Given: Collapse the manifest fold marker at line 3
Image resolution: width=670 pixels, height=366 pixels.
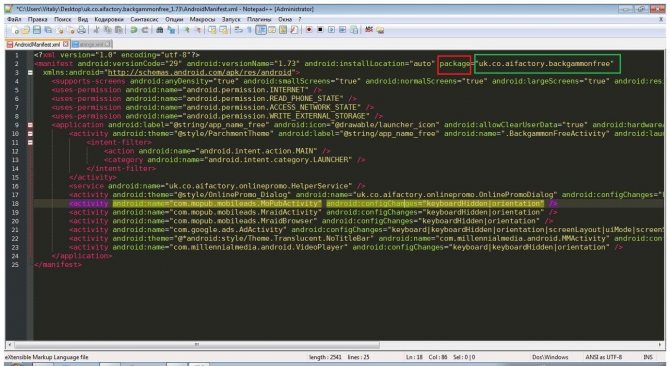Looking at the screenshot, I should click(30, 73).
